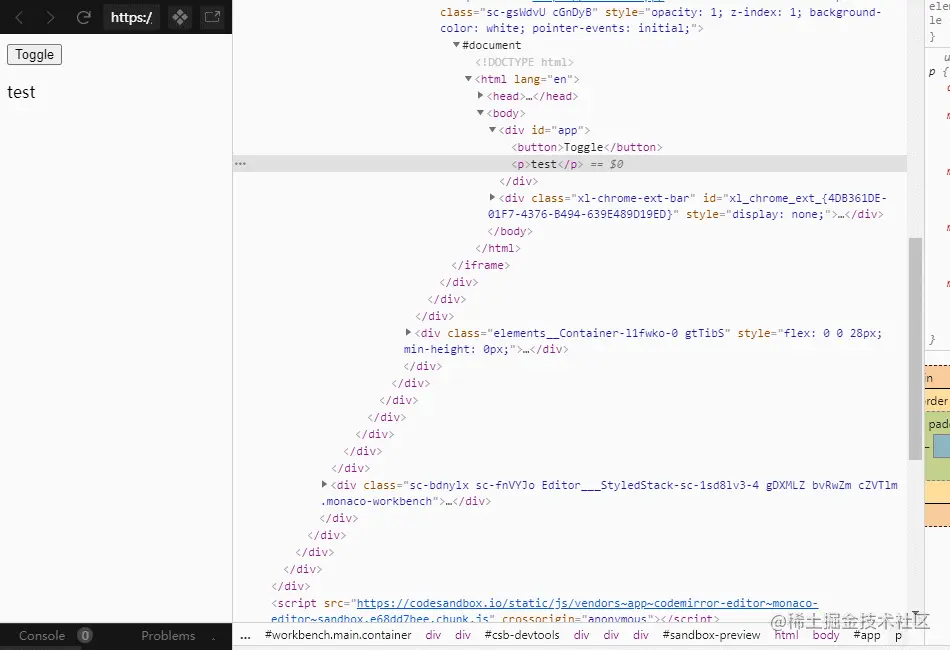950x650 pixels.
Task: Click the #app breadcrumb item
Action: point(866,635)
